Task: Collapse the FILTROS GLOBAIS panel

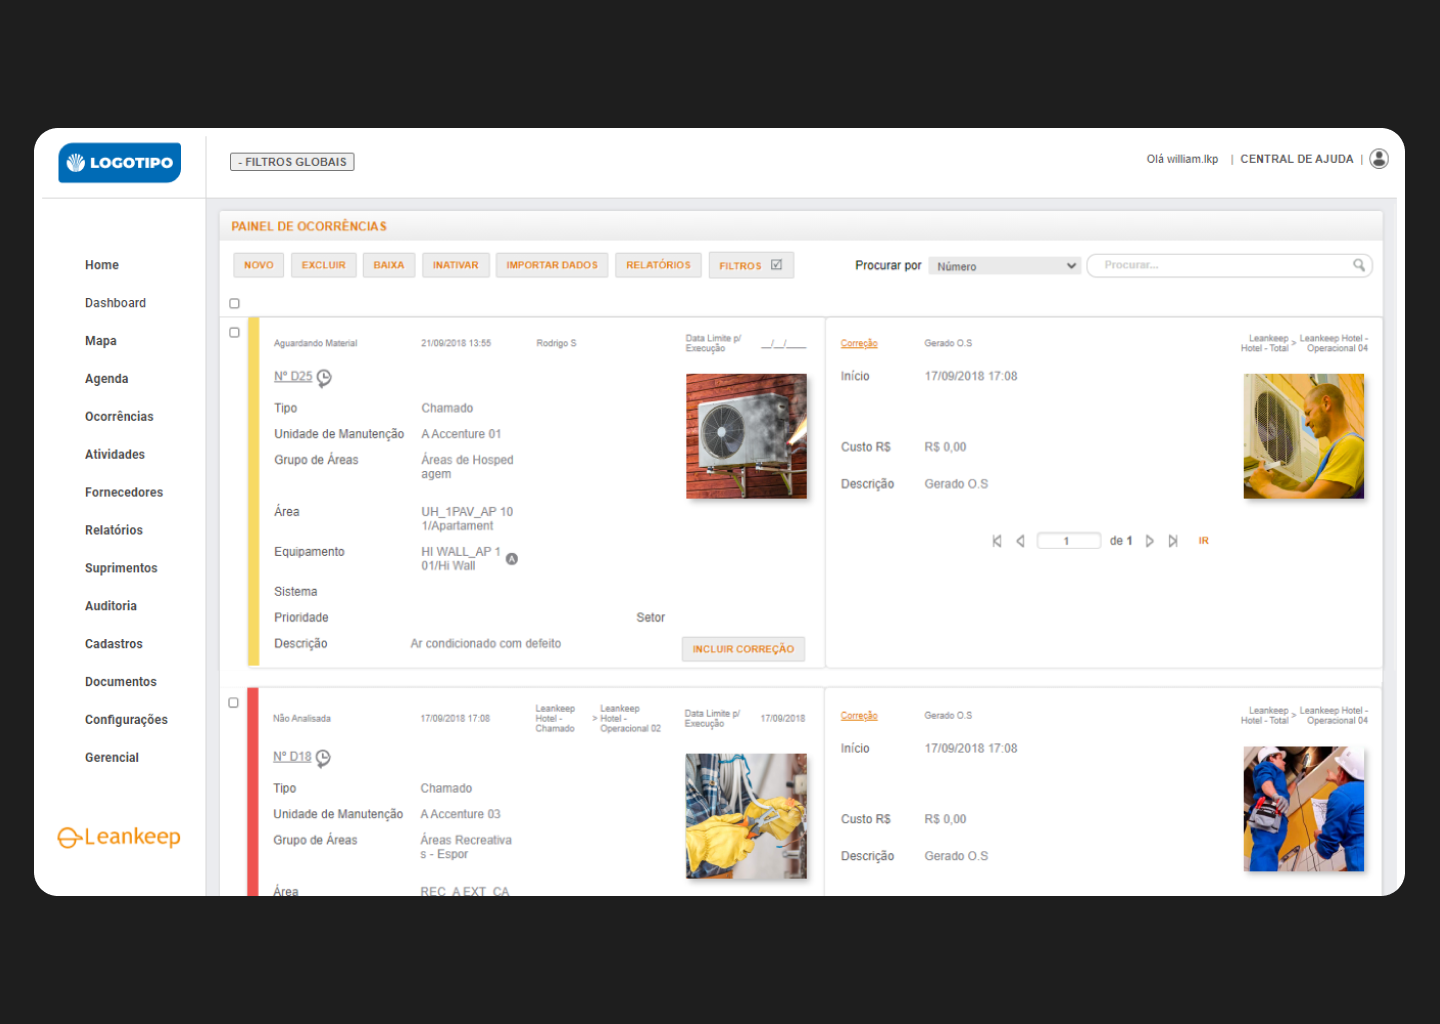Action: [292, 161]
